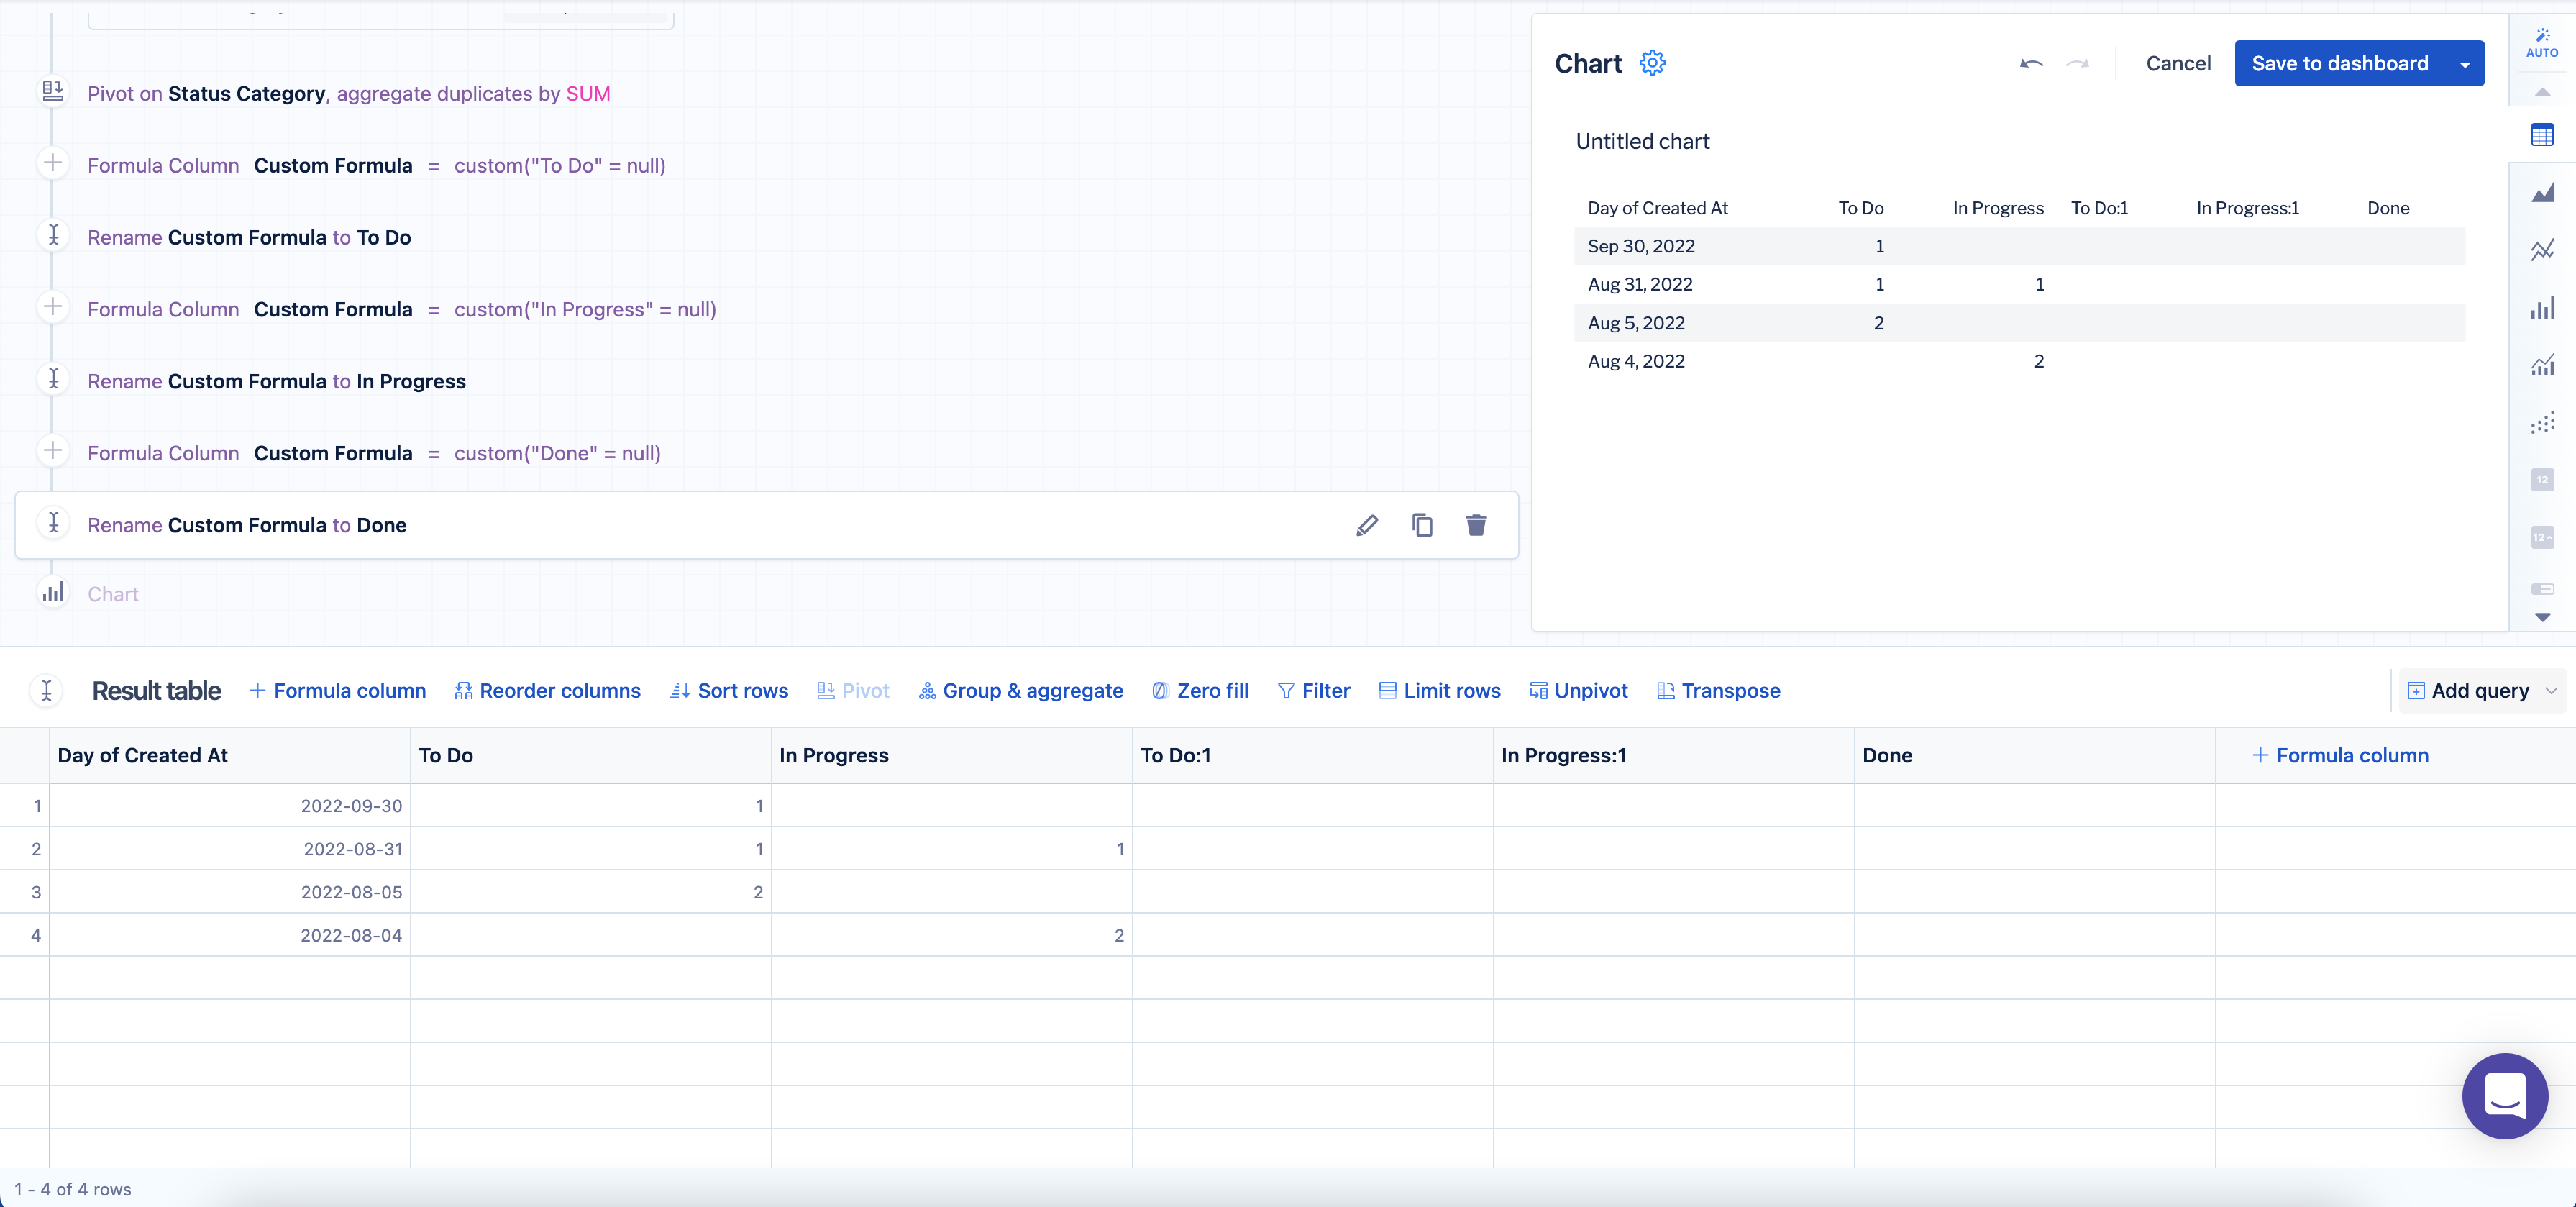Choose the table chart type icon
2576x1207 pixels.
click(x=2542, y=135)
